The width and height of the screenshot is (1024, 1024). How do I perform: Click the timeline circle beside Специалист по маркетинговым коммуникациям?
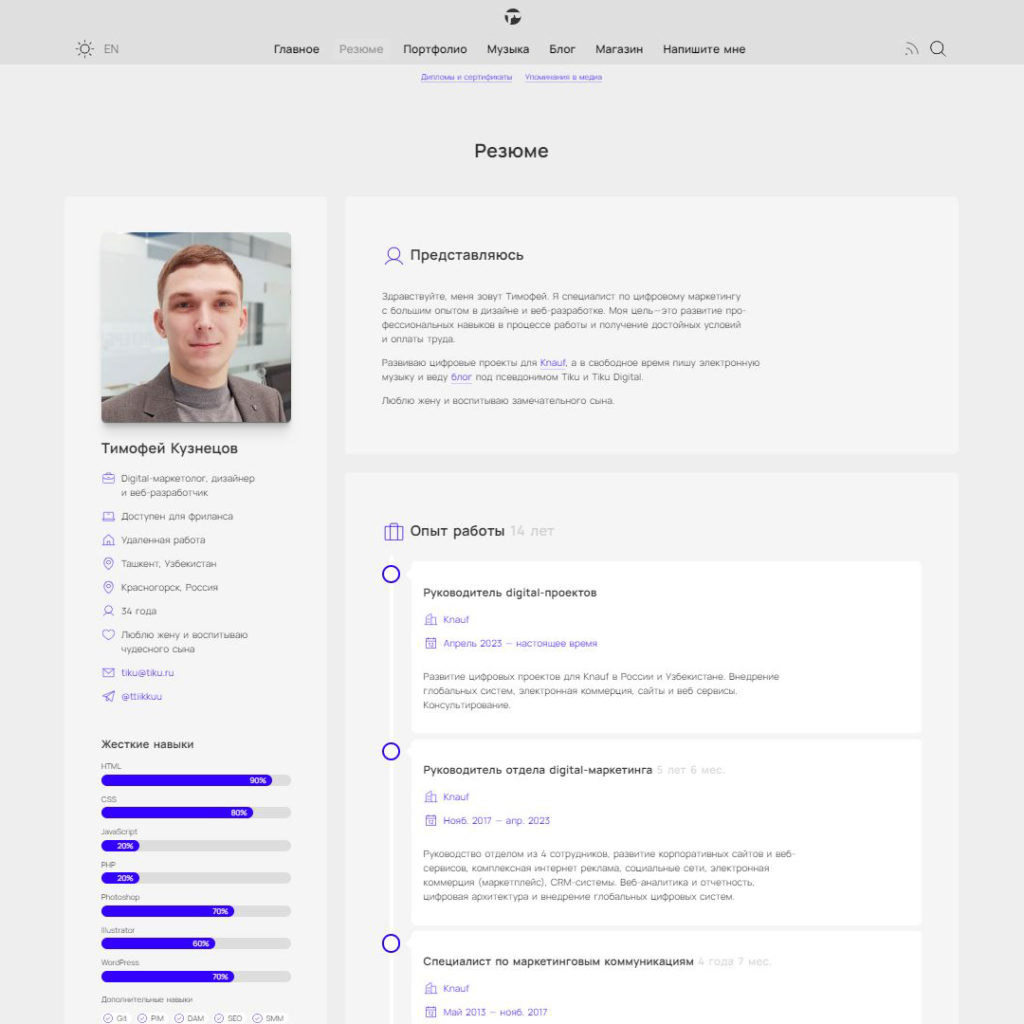tap(392, 942)
